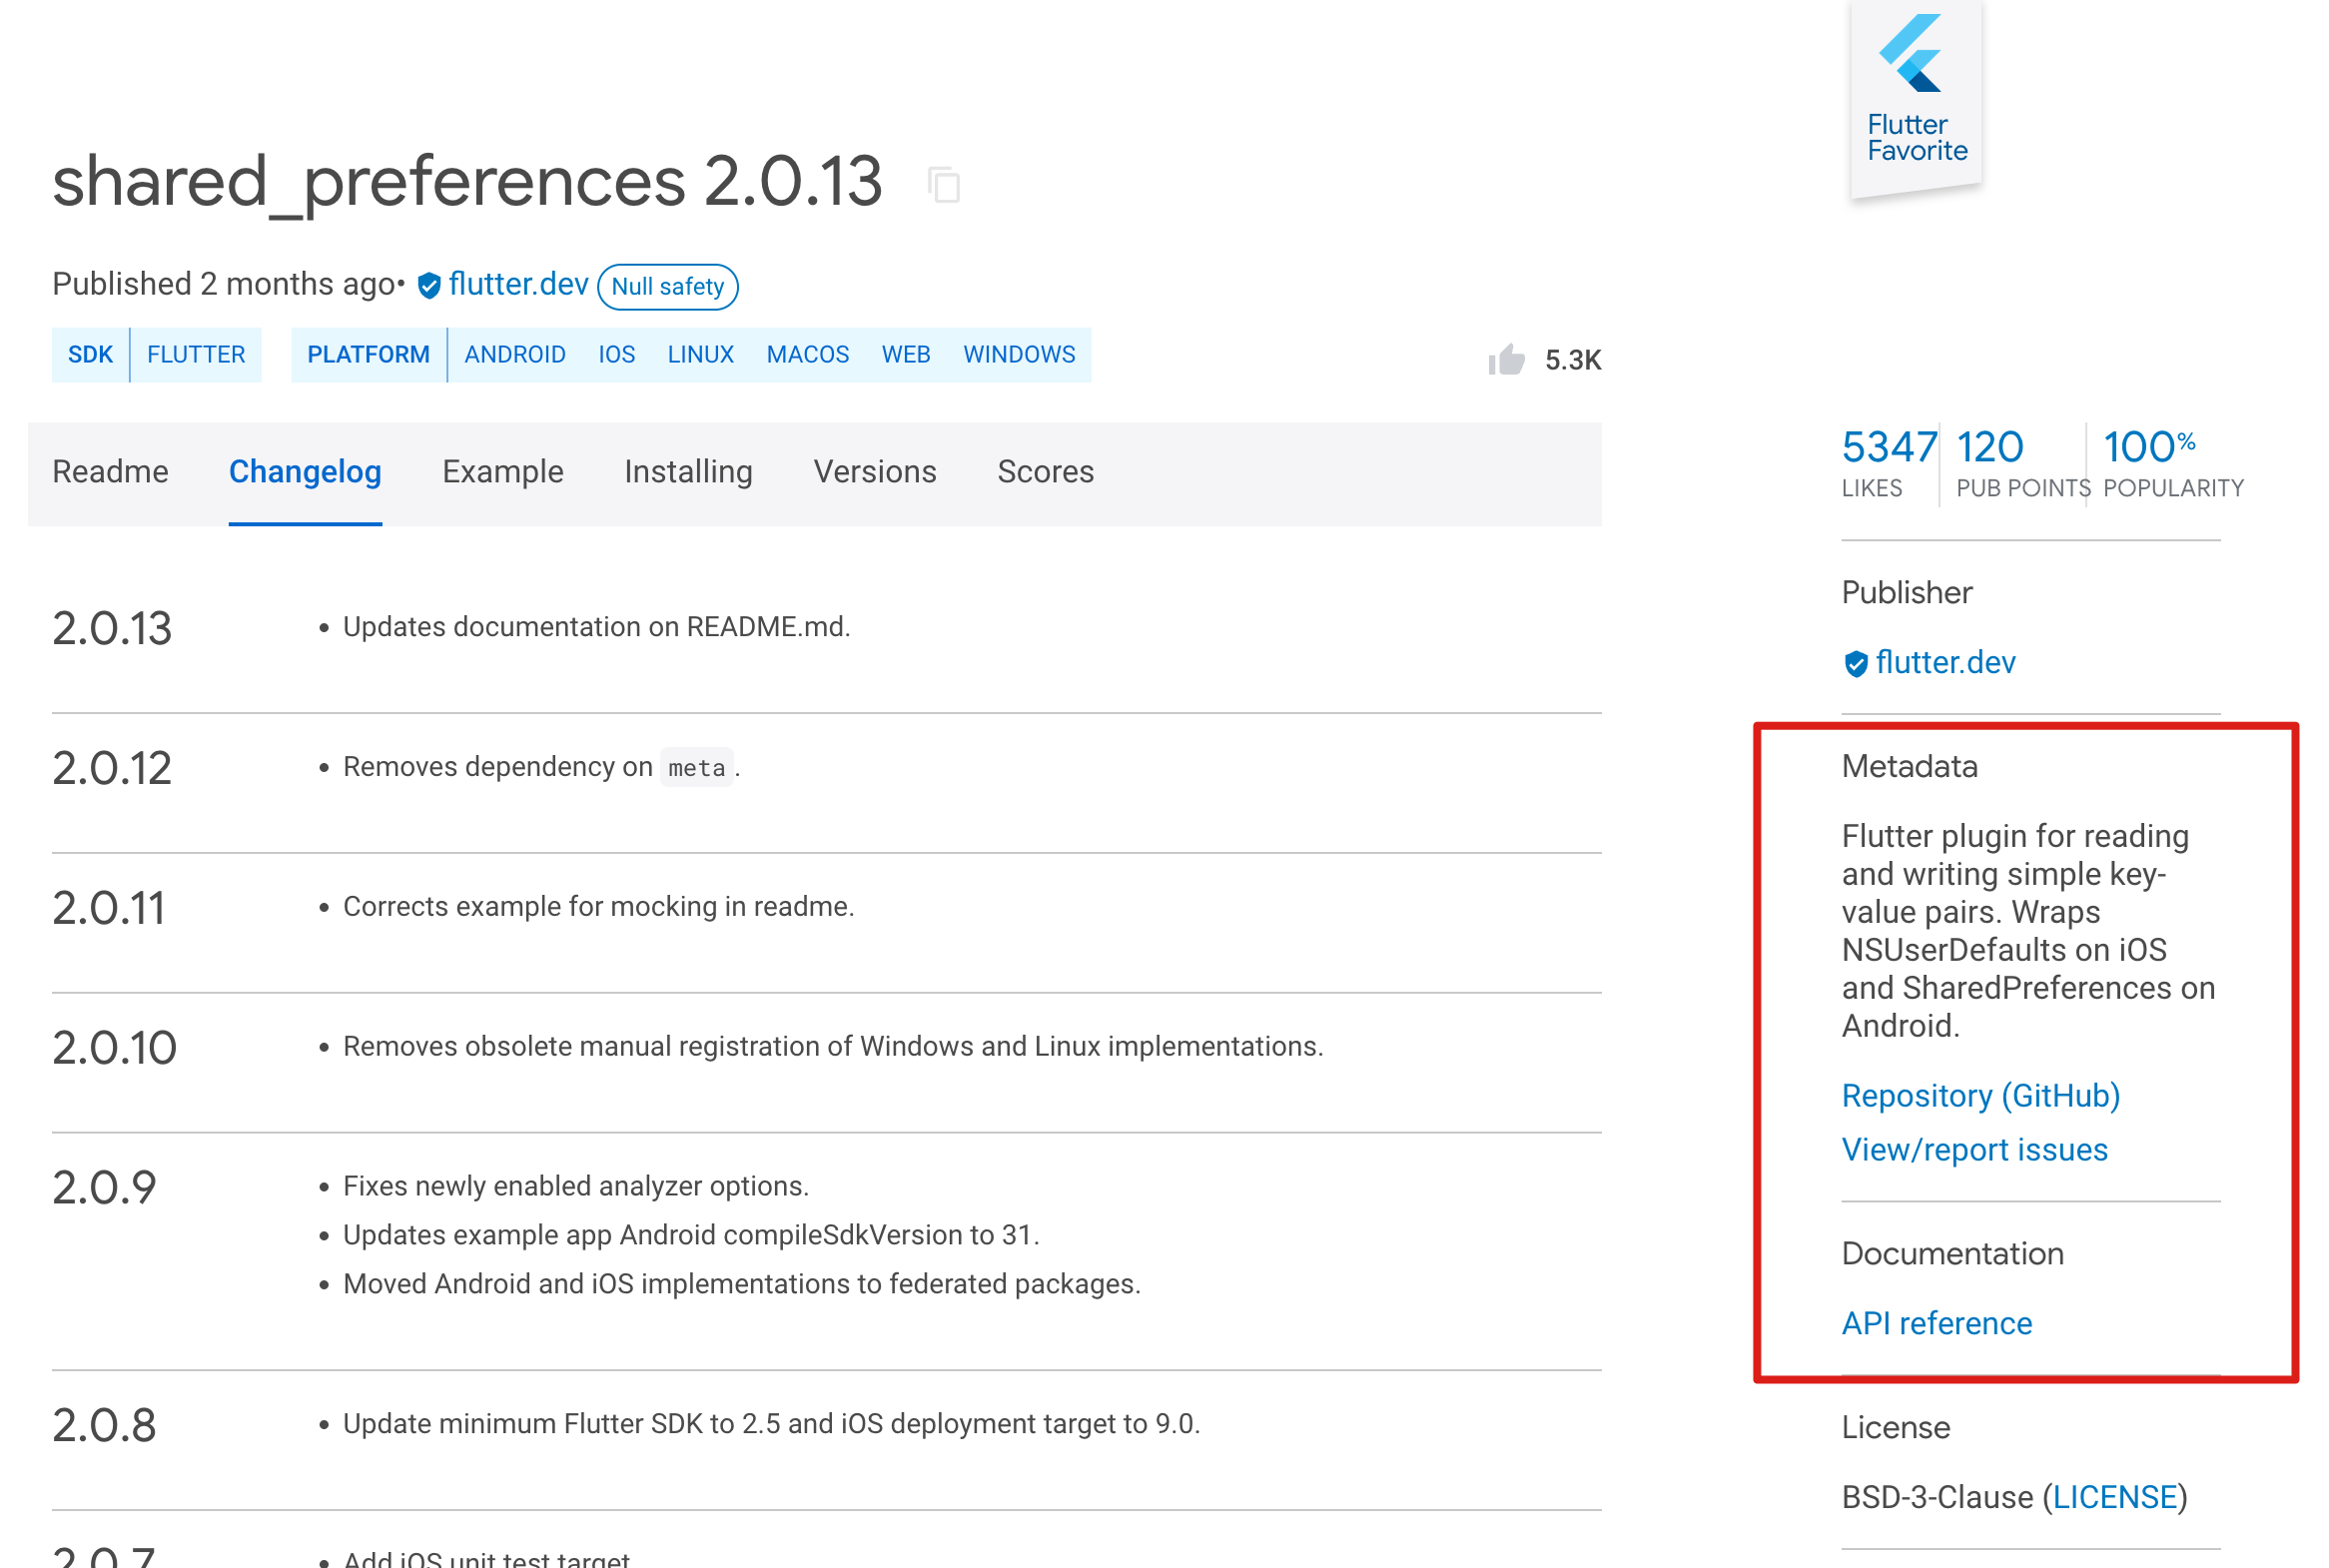Click the SDK tag
This screenshot has height=1568, width=2329.
90,355
